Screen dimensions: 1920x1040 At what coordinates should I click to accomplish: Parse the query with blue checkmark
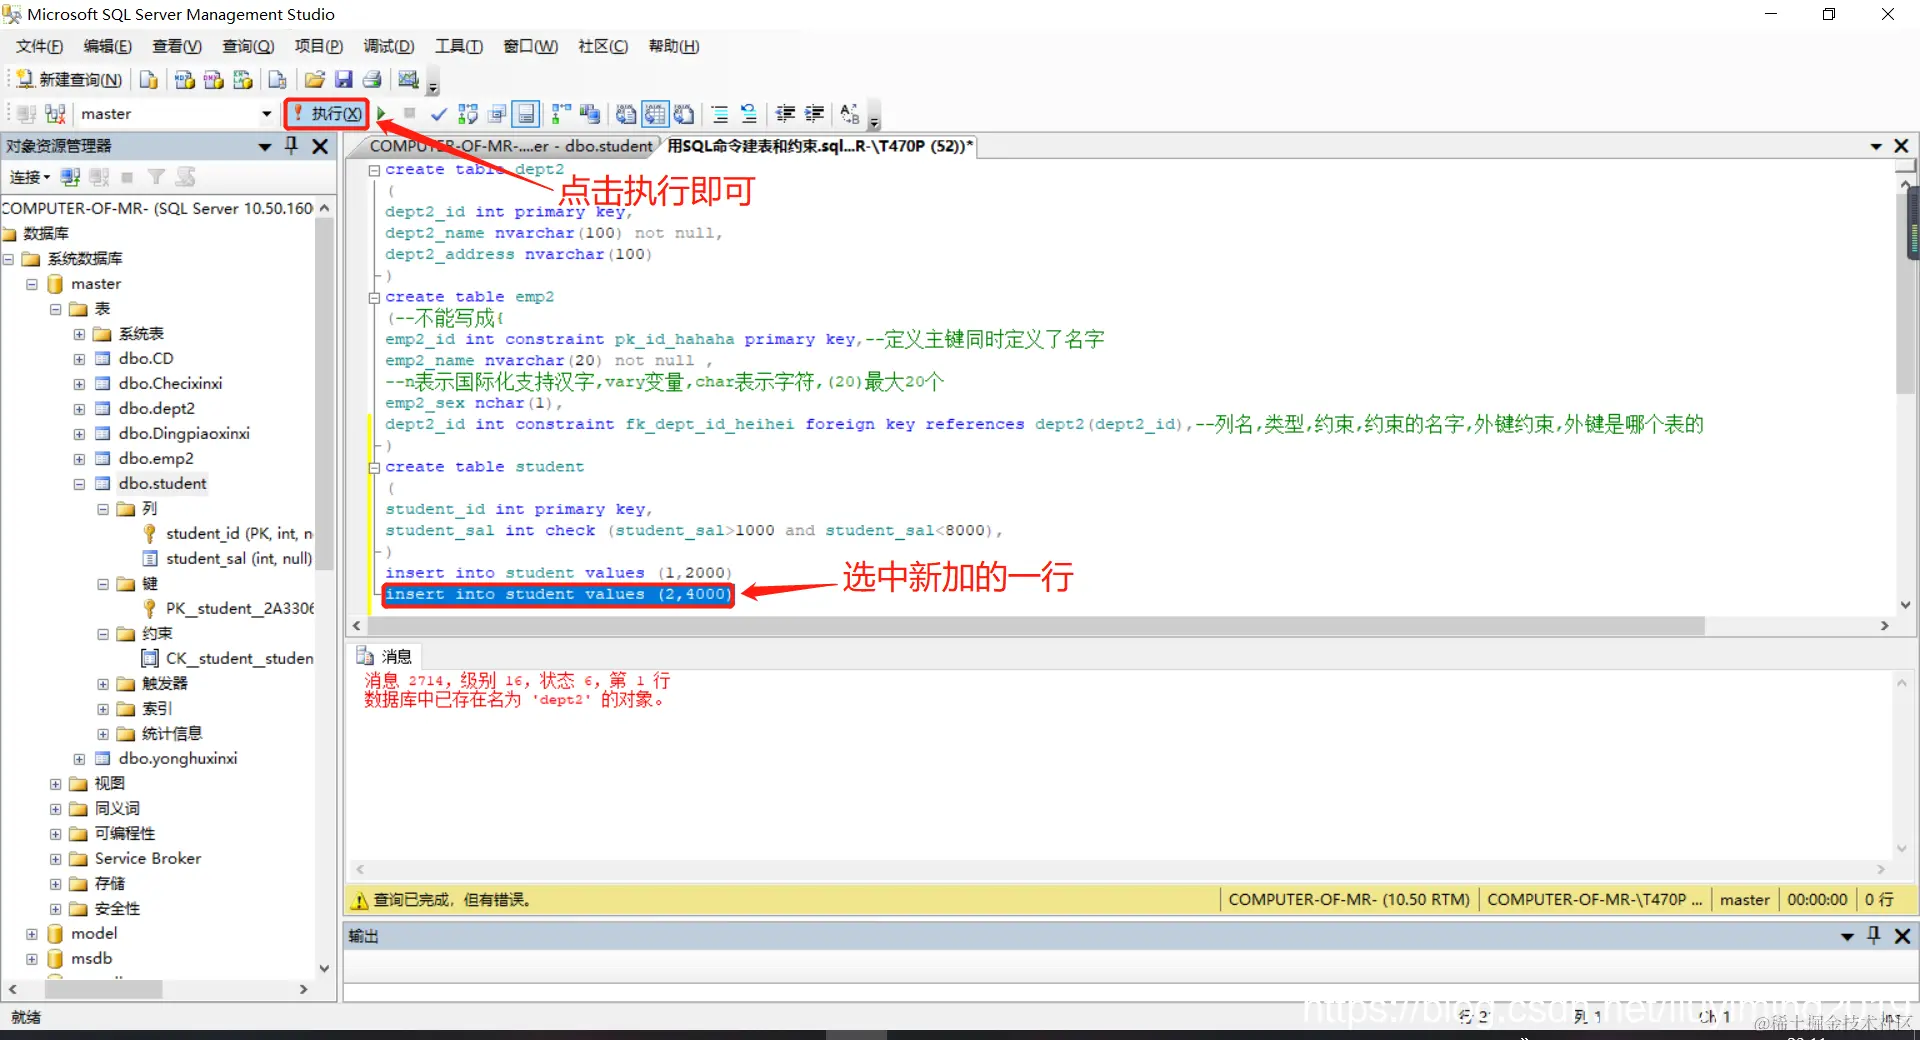438,114
